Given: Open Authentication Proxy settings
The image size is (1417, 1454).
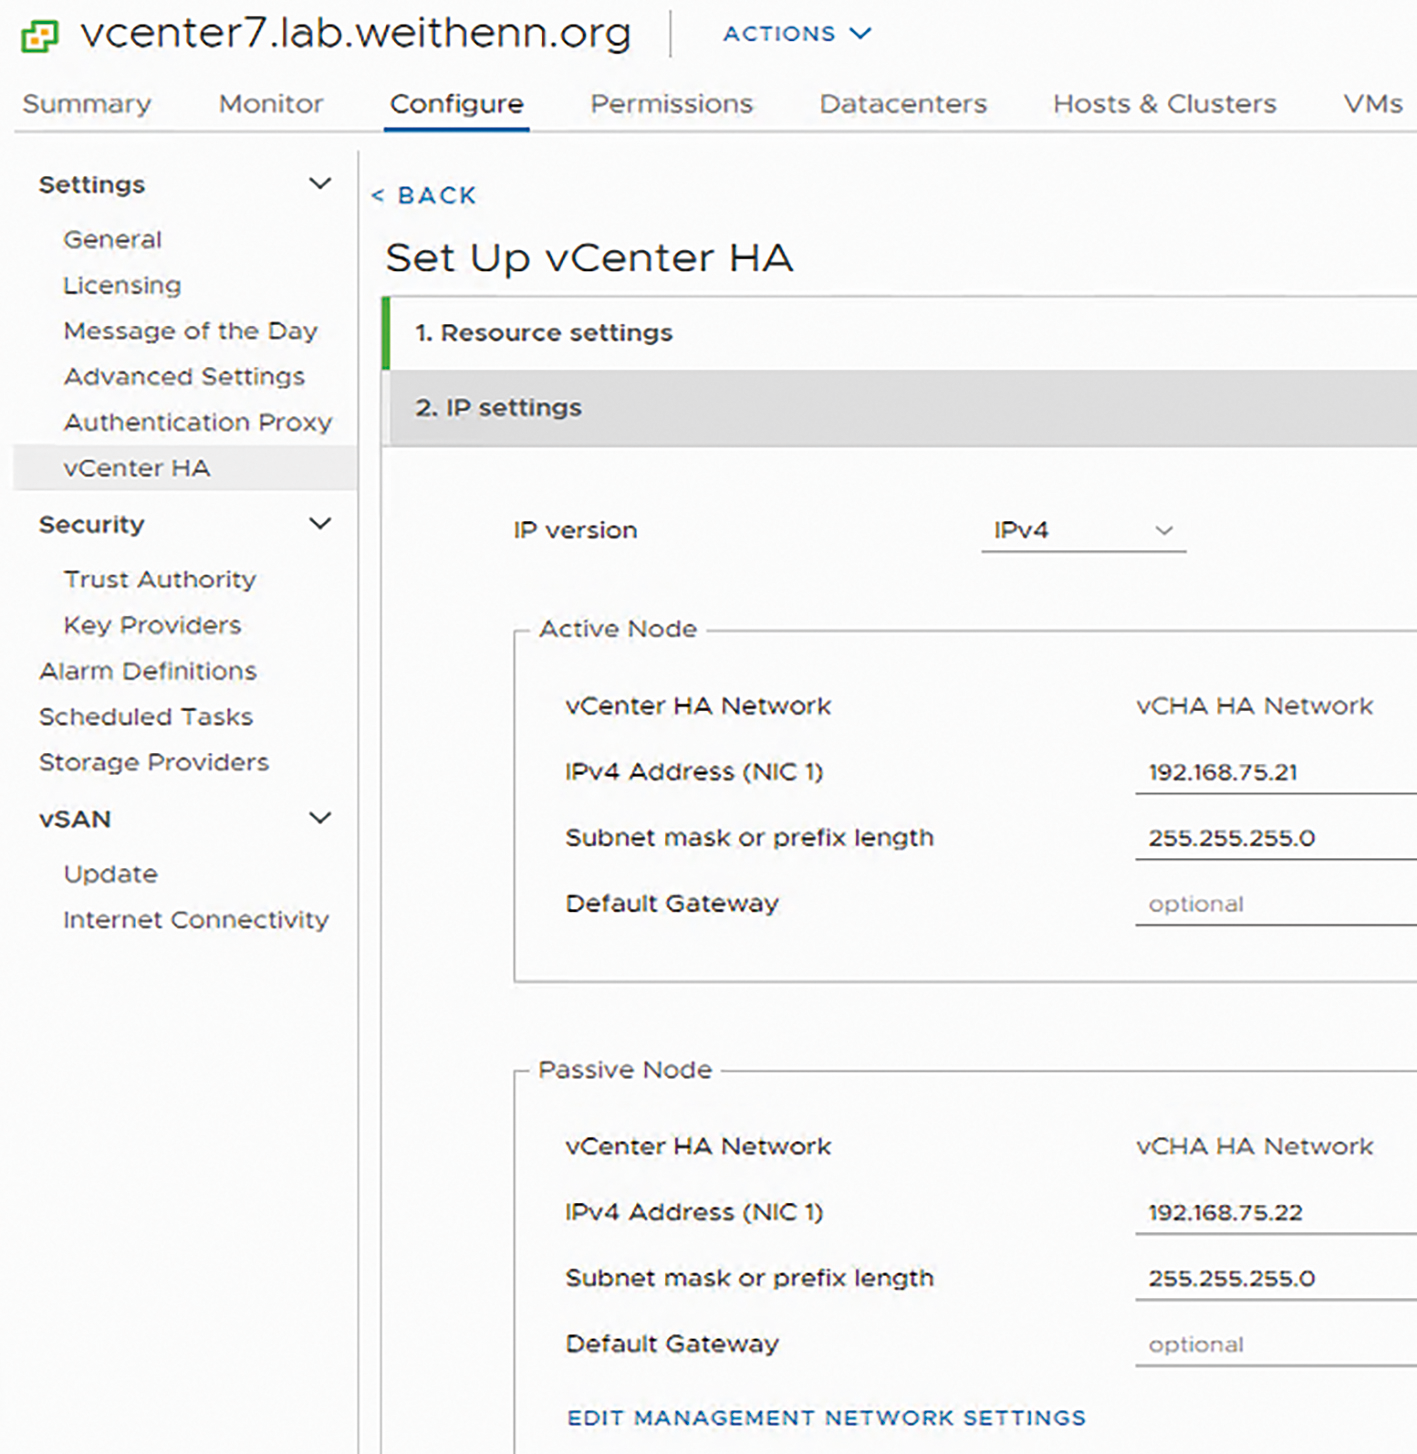Looking at the screenshot, I should 197,422.
